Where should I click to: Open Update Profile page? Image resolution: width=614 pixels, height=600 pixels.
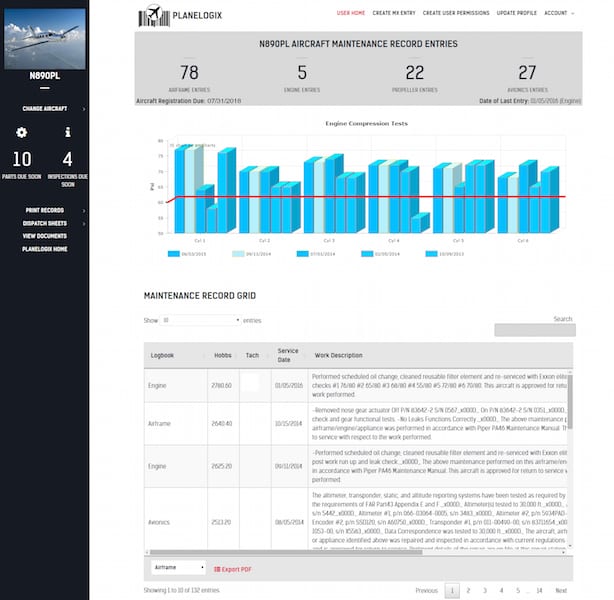517,13
